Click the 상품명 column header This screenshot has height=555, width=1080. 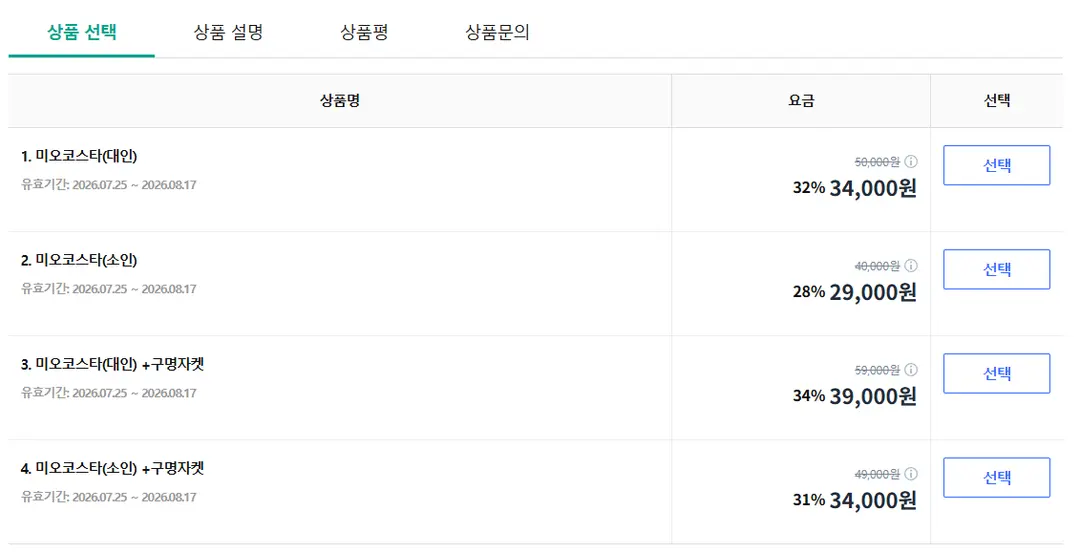(x=340, y=101)
